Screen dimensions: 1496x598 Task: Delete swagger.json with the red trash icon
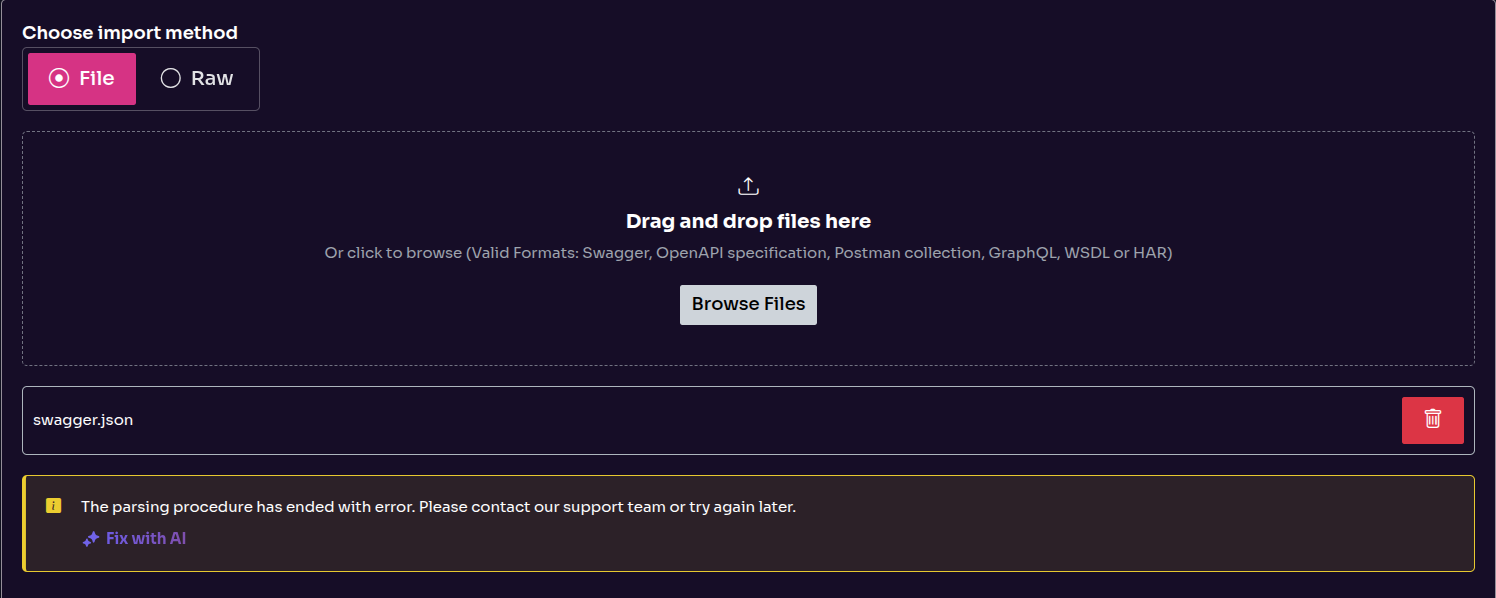(1432, 420)
